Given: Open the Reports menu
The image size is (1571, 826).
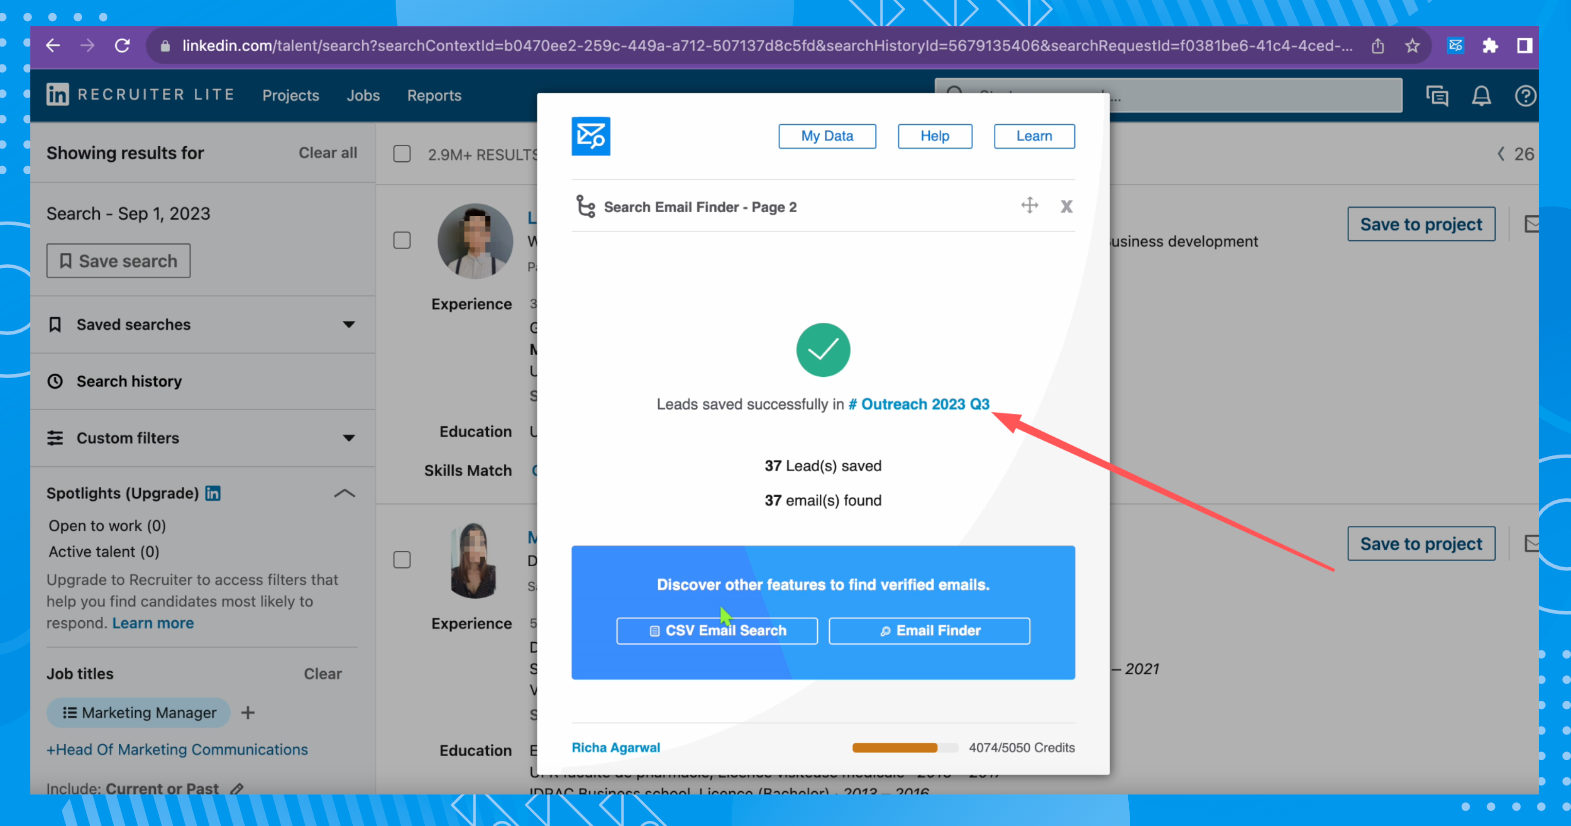Looking at the screenshot, I should click(x=434, y=95).
